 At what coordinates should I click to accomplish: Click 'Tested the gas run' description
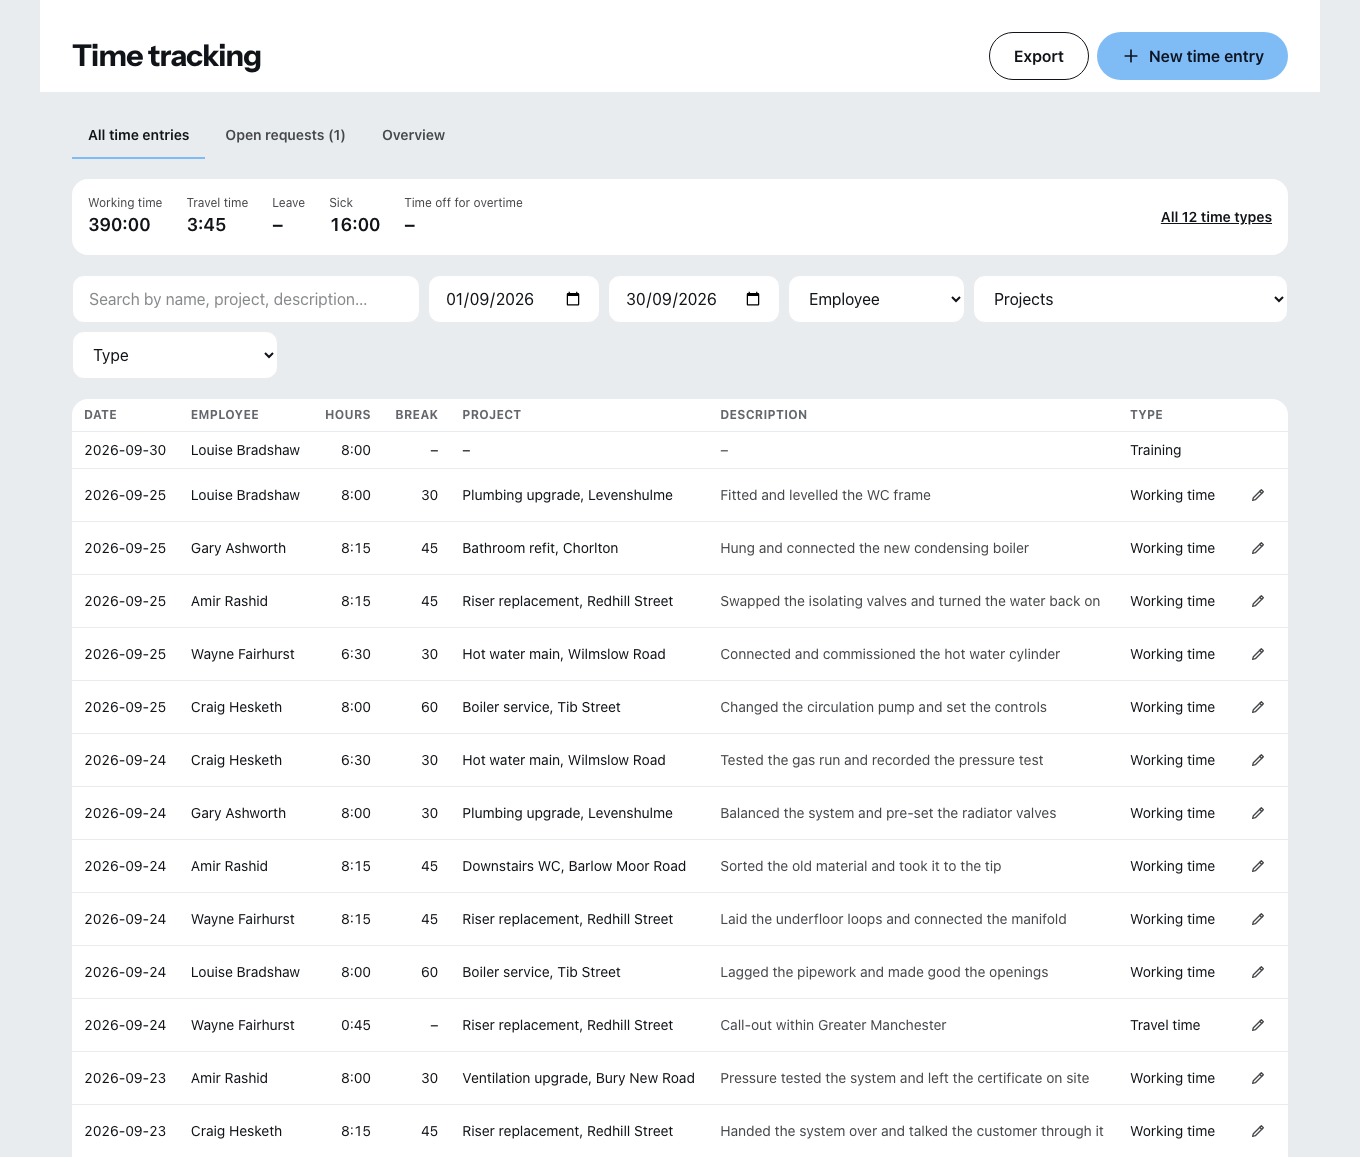(x=881, y=760)
